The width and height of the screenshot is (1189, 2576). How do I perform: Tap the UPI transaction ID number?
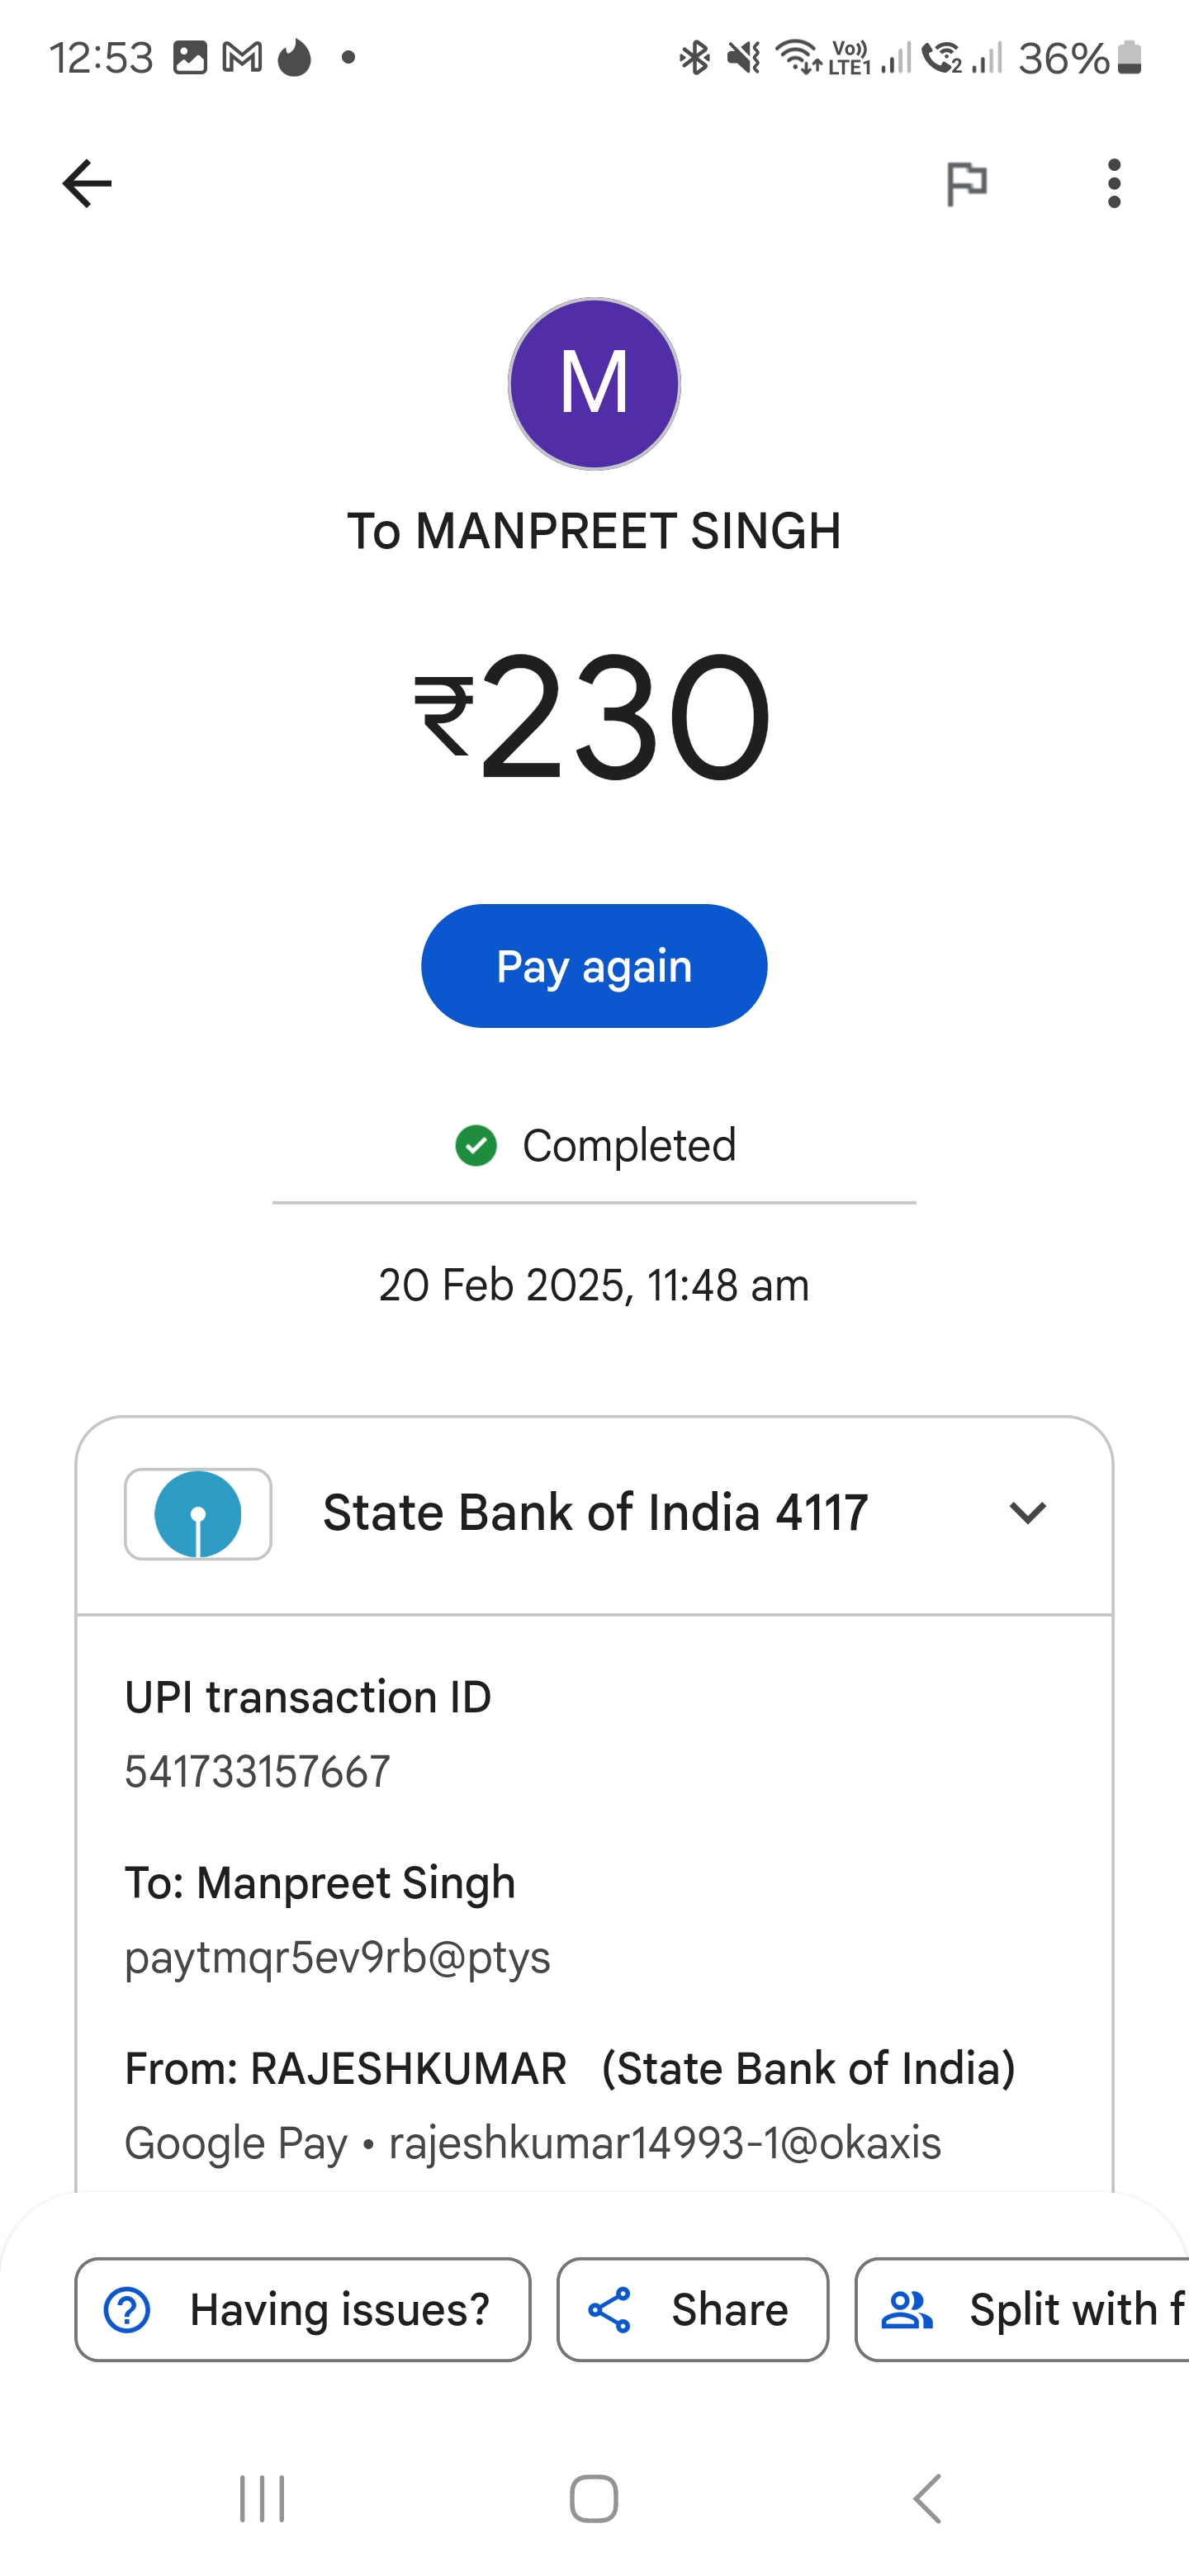[x=257, y=1772]
